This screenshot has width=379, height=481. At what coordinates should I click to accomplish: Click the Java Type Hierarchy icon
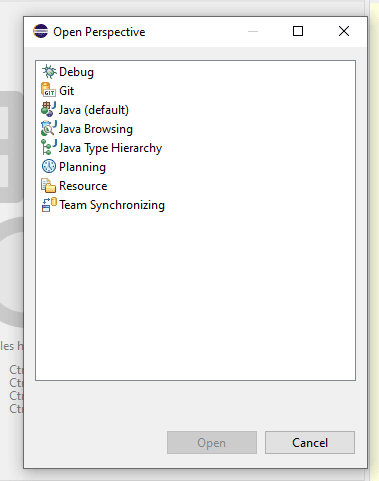(48, 147)
